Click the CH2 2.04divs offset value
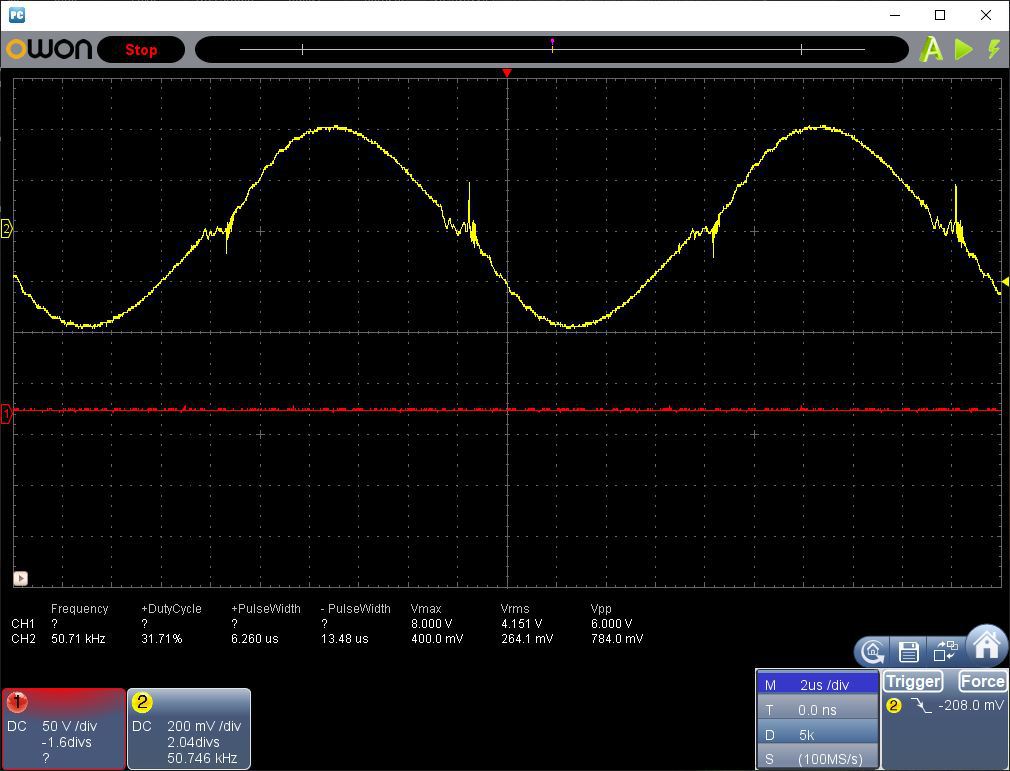This screenshot has width=1010, height=771. pos(193,742)
